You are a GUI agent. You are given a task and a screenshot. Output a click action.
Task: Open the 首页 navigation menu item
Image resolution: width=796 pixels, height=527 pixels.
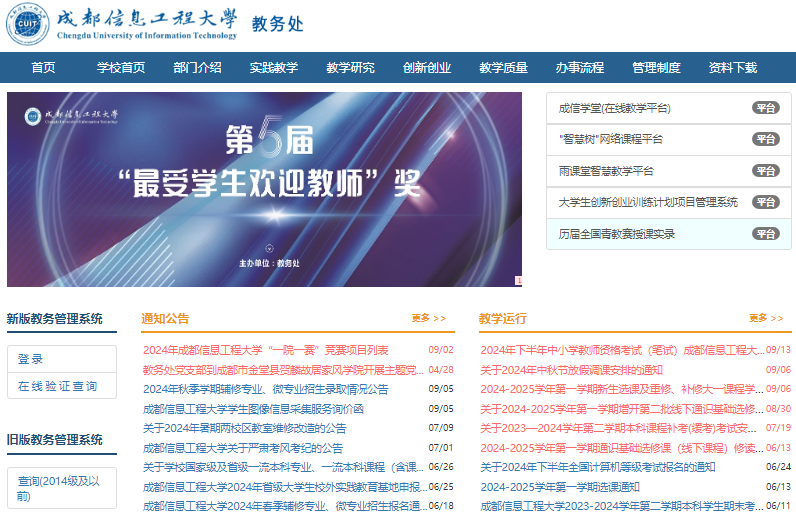[x=43, y=68]
